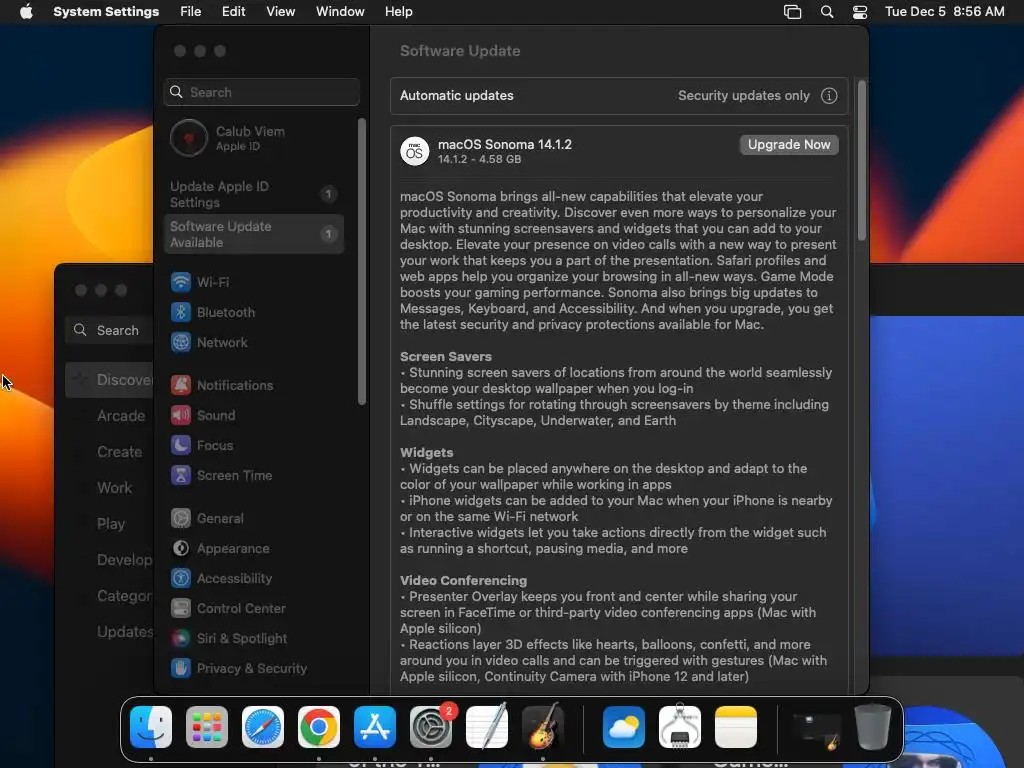
Task: Open Trash from the Dock
Action: point(872,727)
